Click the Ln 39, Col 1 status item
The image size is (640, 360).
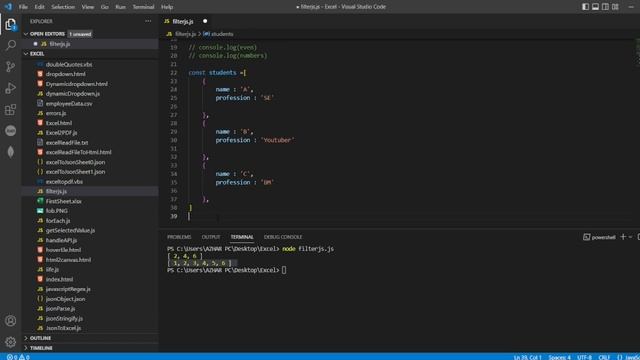[x=528, y=357]
